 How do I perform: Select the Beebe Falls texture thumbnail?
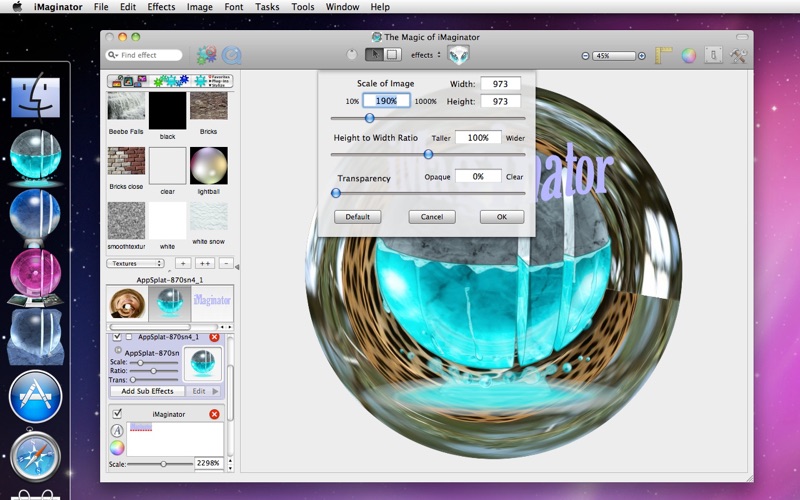click(x=126, y=106)
